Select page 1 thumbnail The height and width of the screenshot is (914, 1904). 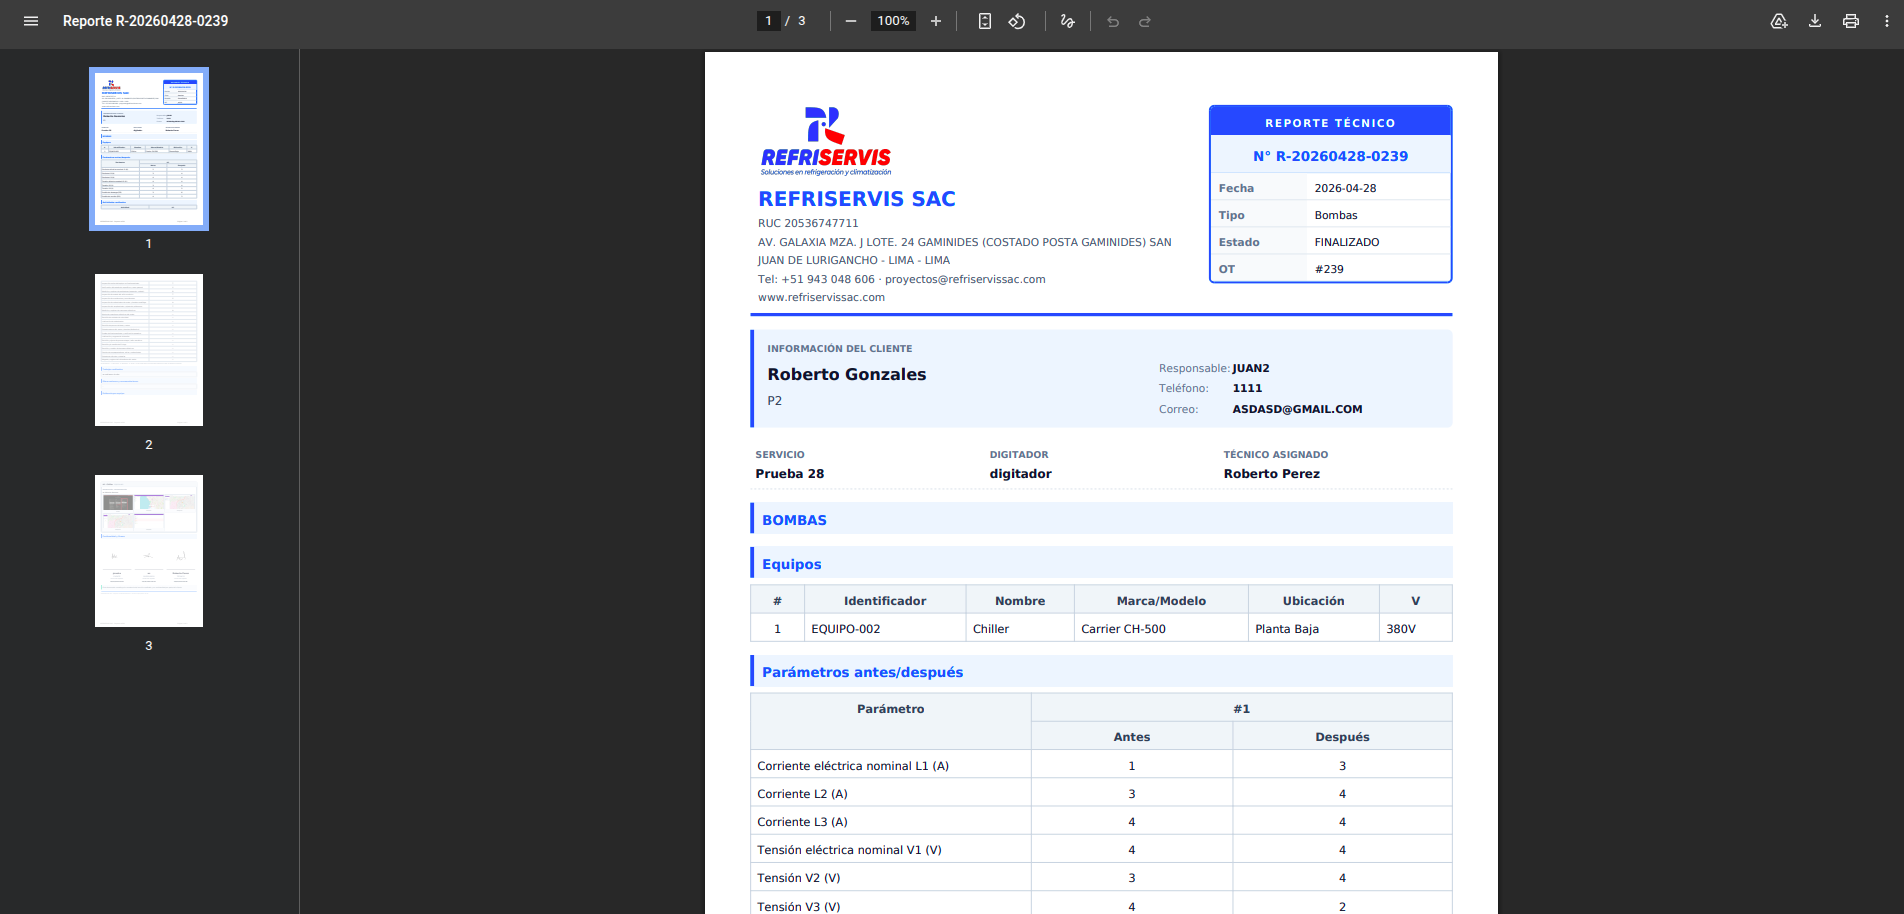[x=149, y=149]
